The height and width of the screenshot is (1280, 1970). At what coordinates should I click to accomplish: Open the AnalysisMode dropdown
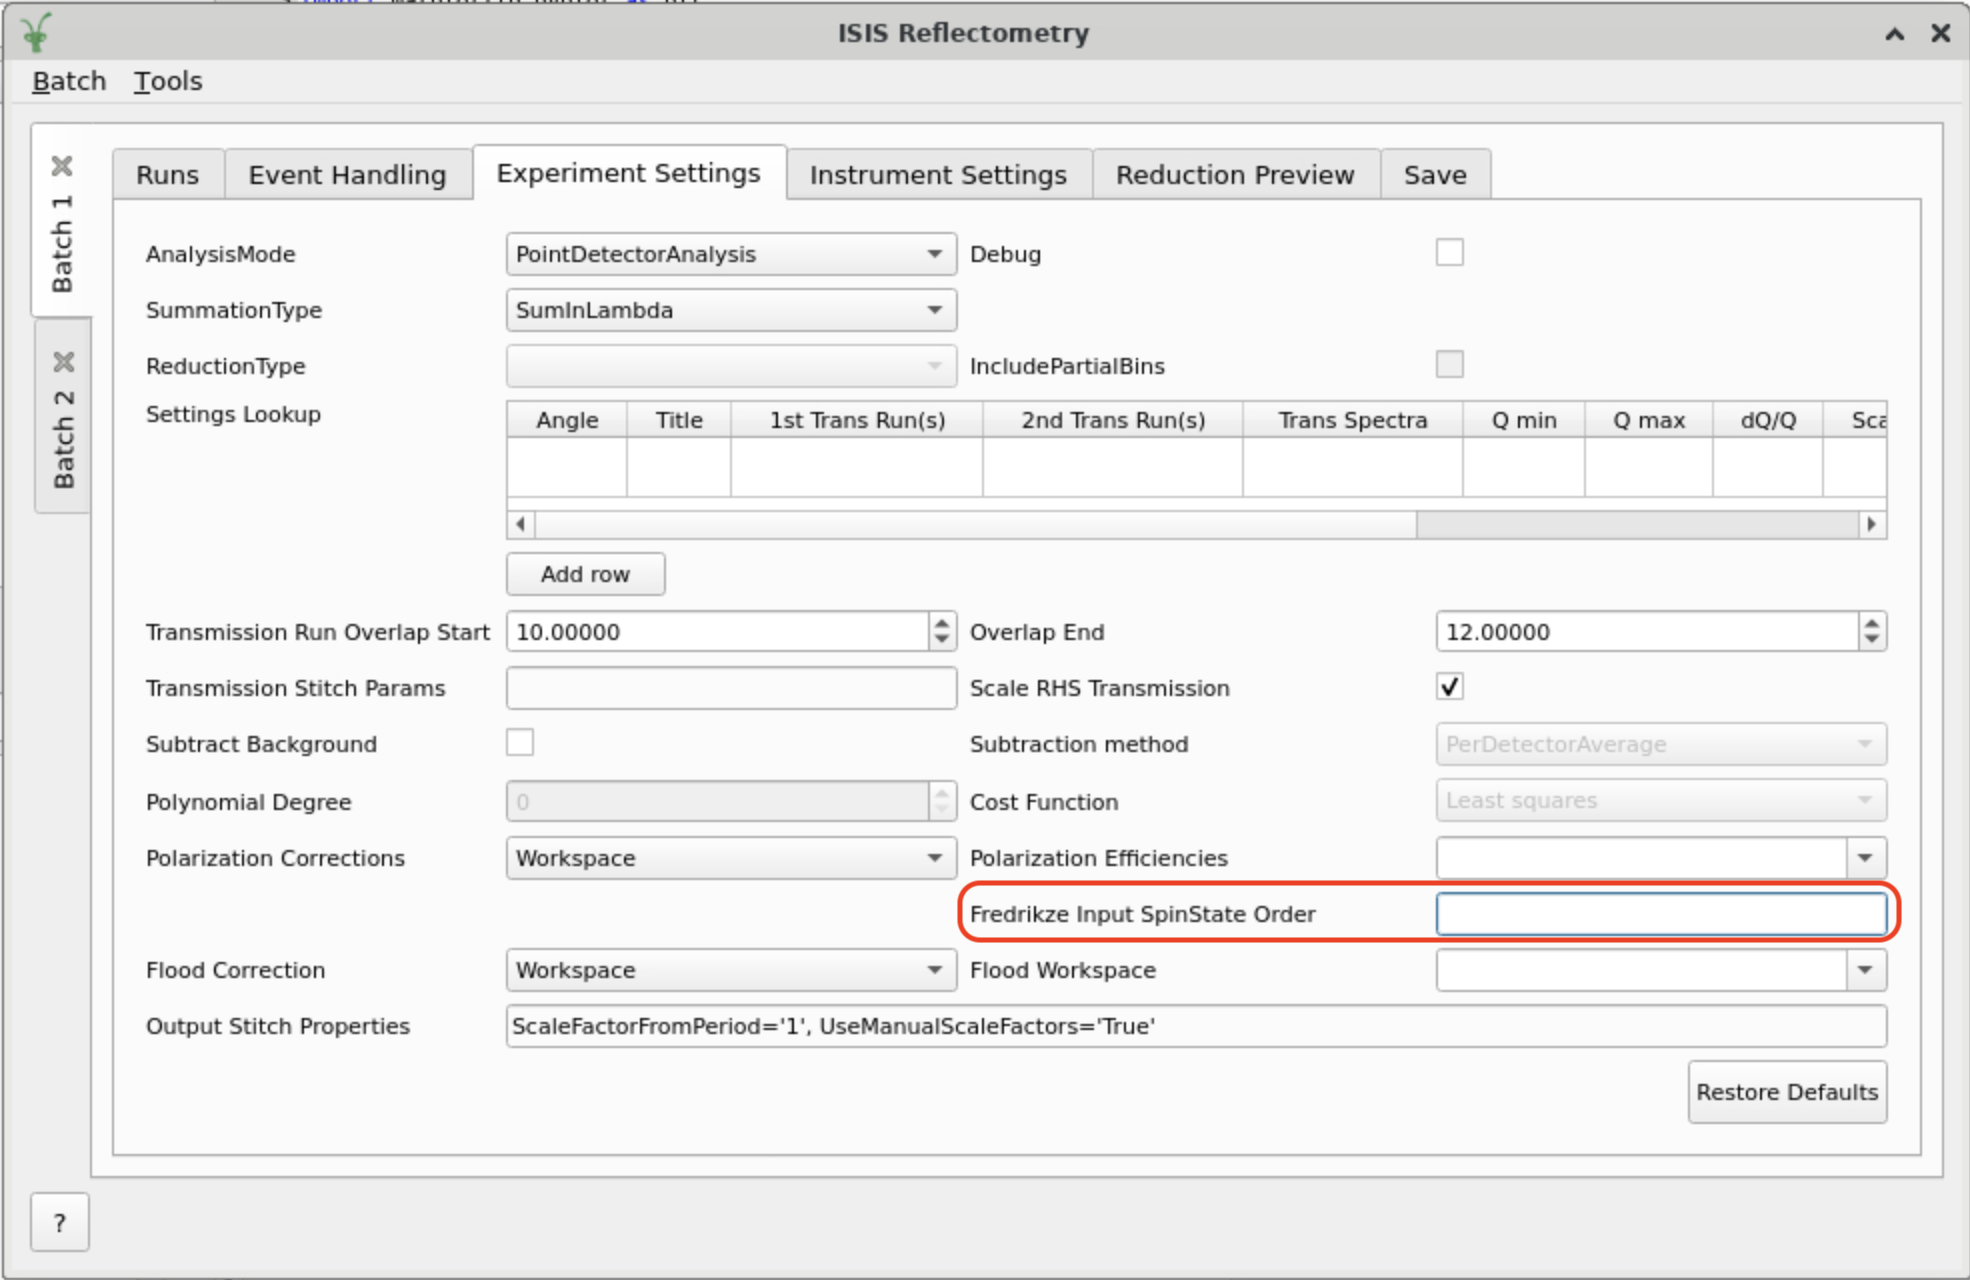point(731,254)
